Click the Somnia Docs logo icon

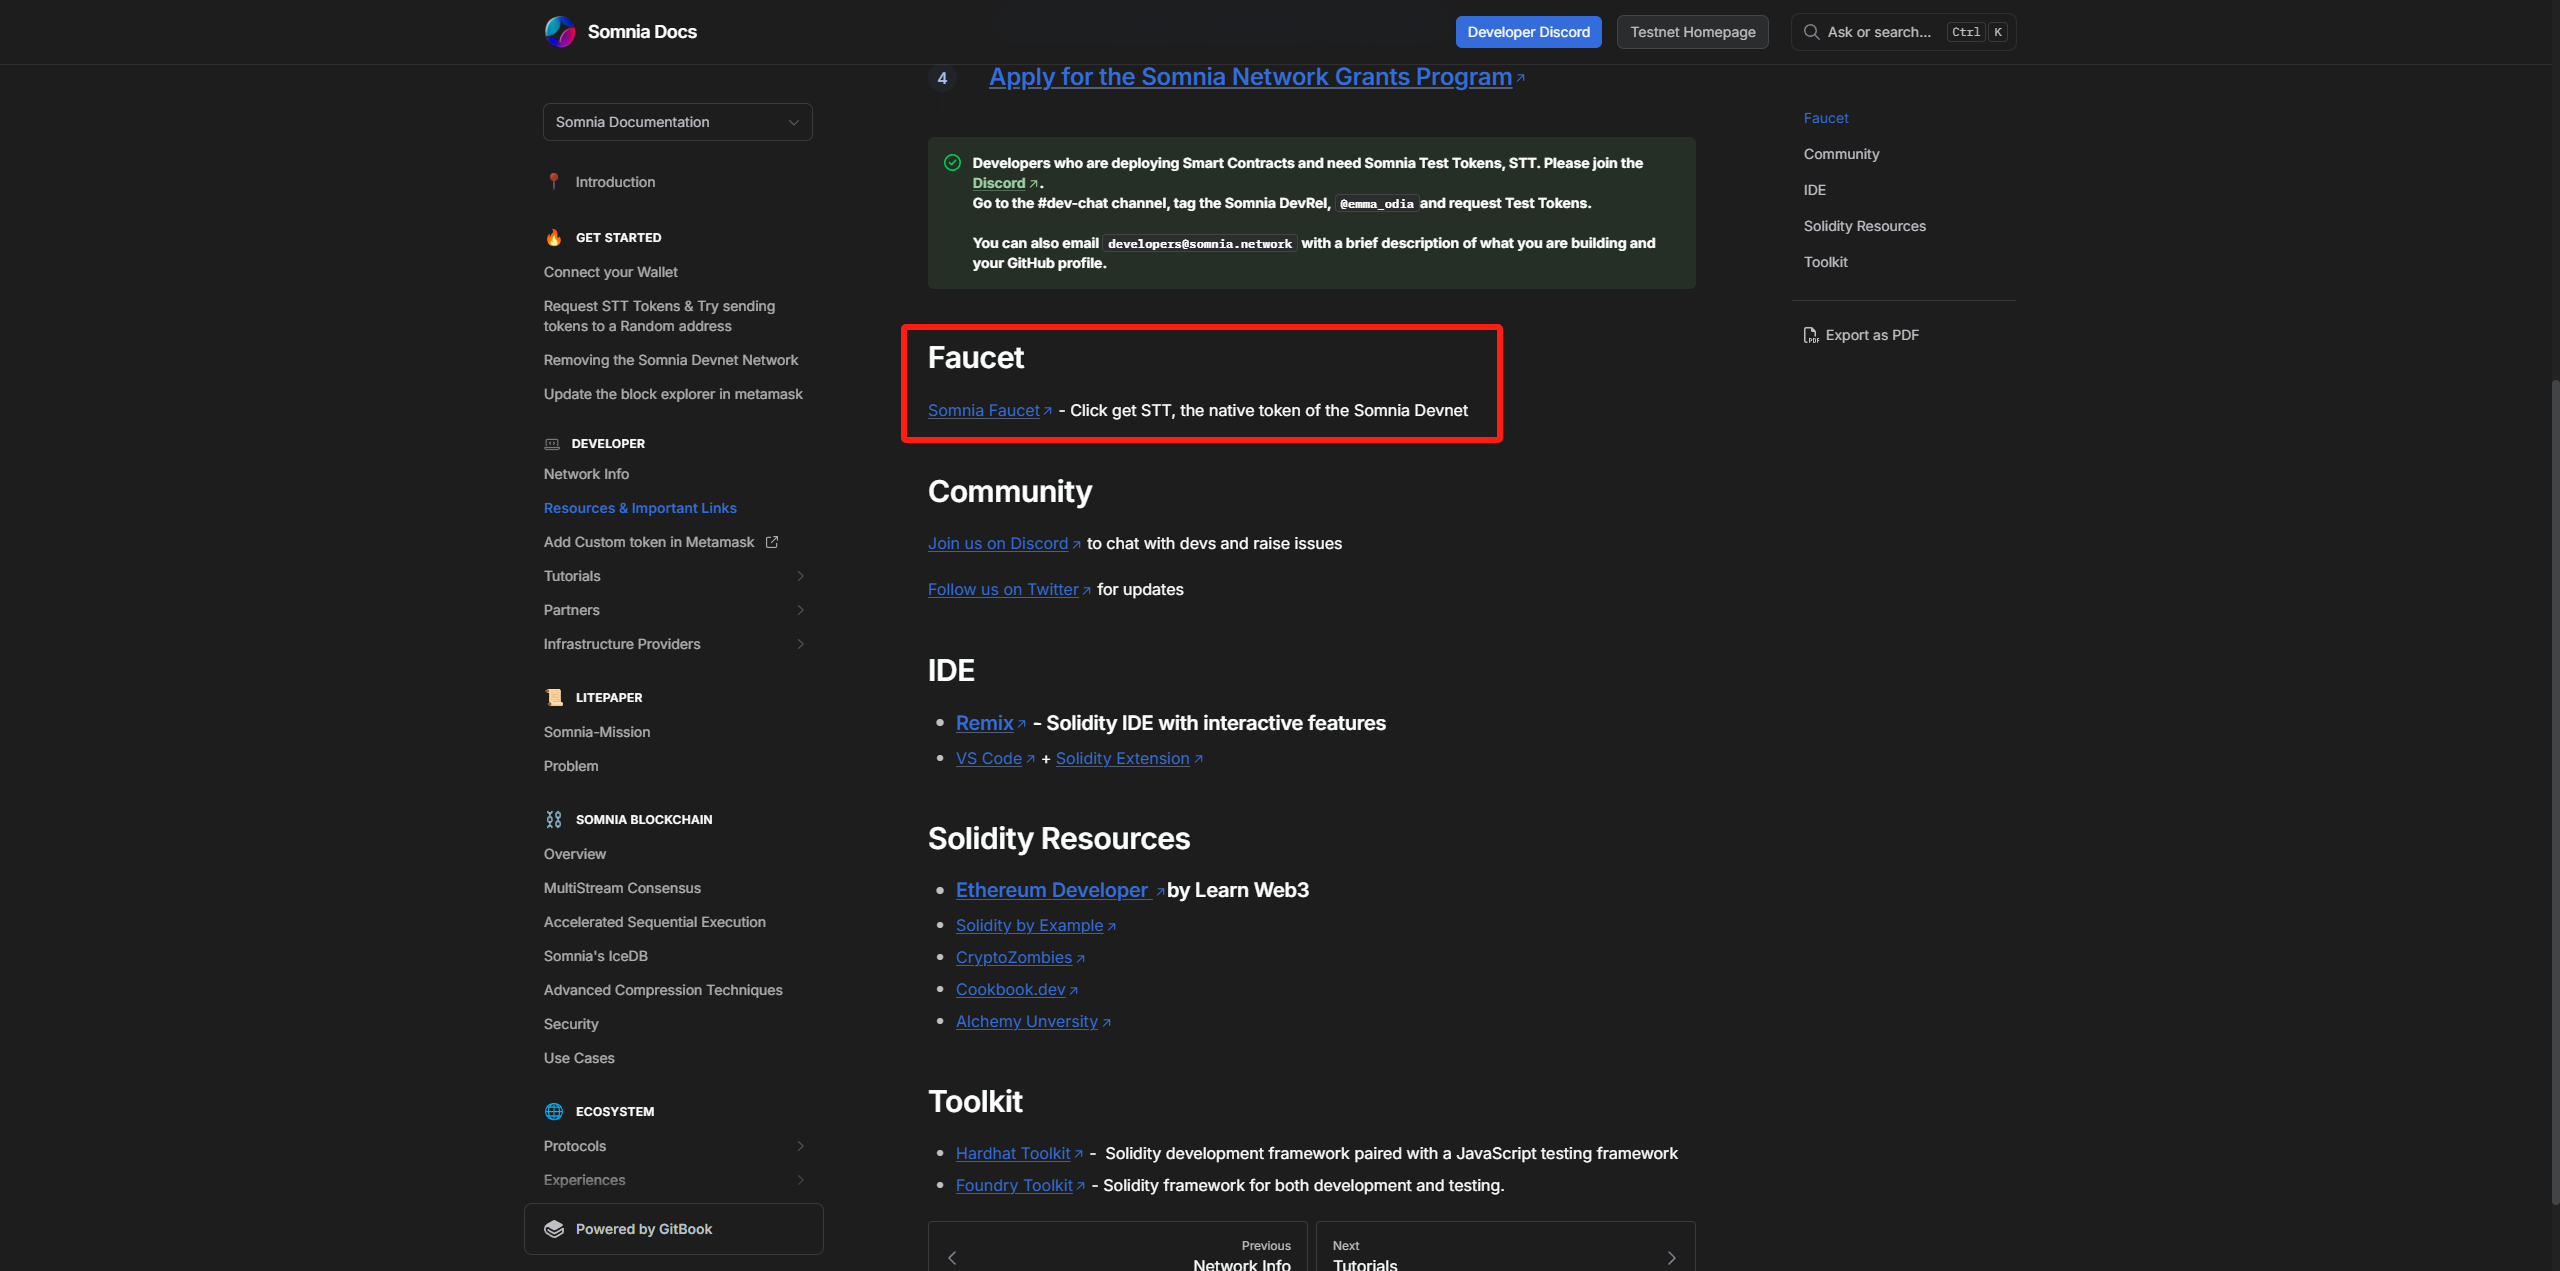tap(560, 32)
